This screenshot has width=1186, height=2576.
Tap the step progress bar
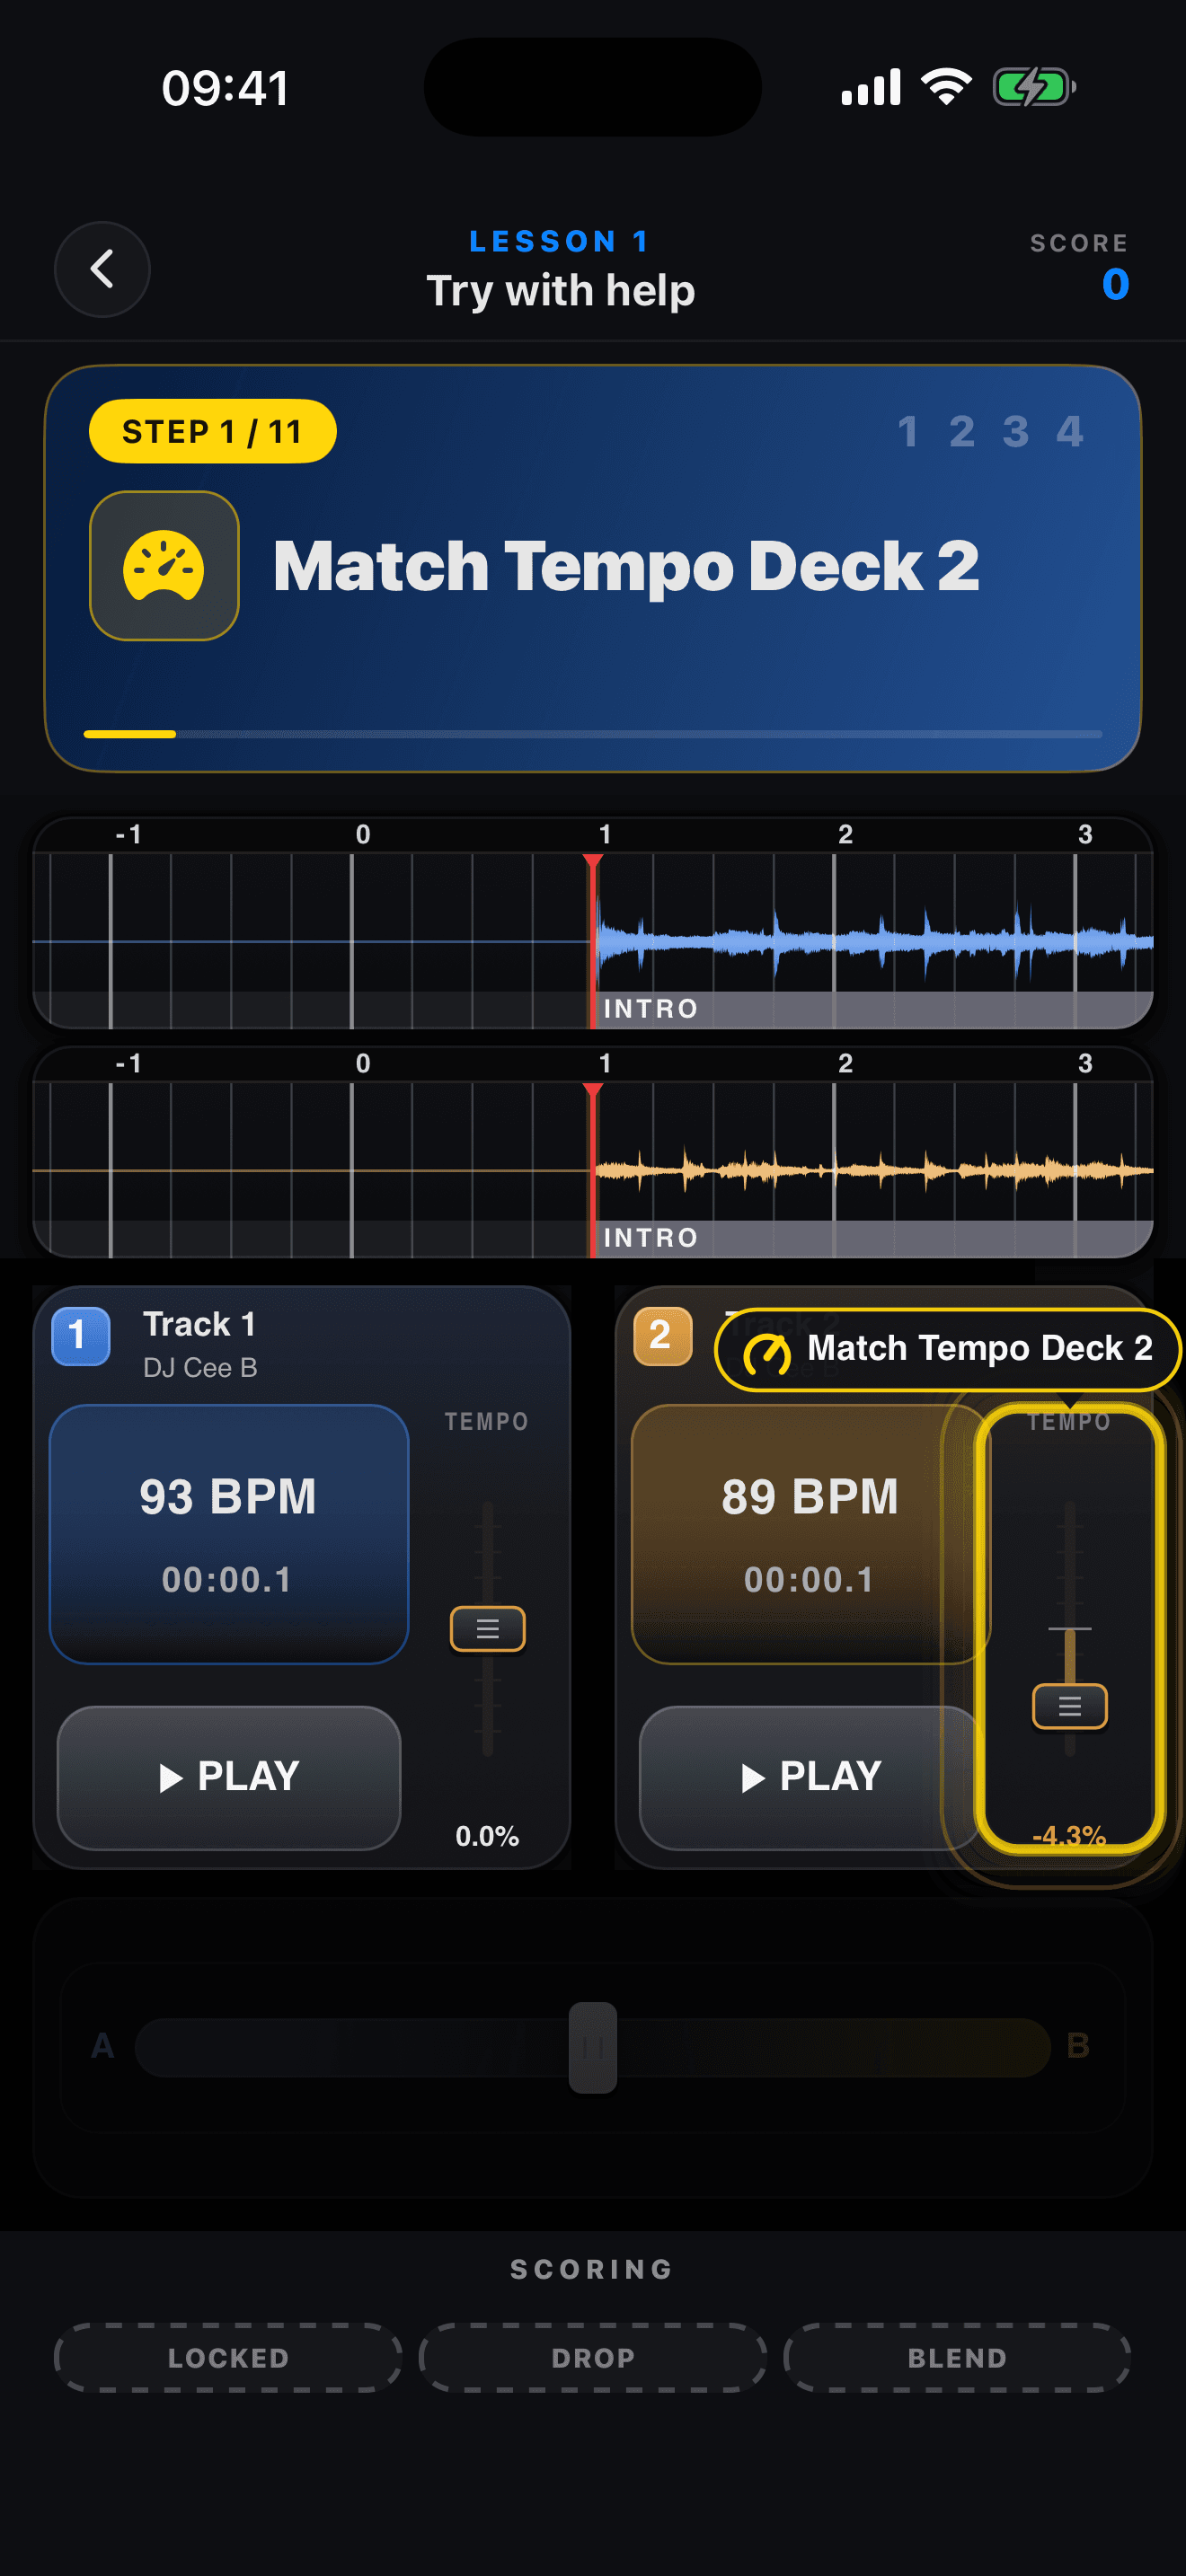tap(593, 734)
